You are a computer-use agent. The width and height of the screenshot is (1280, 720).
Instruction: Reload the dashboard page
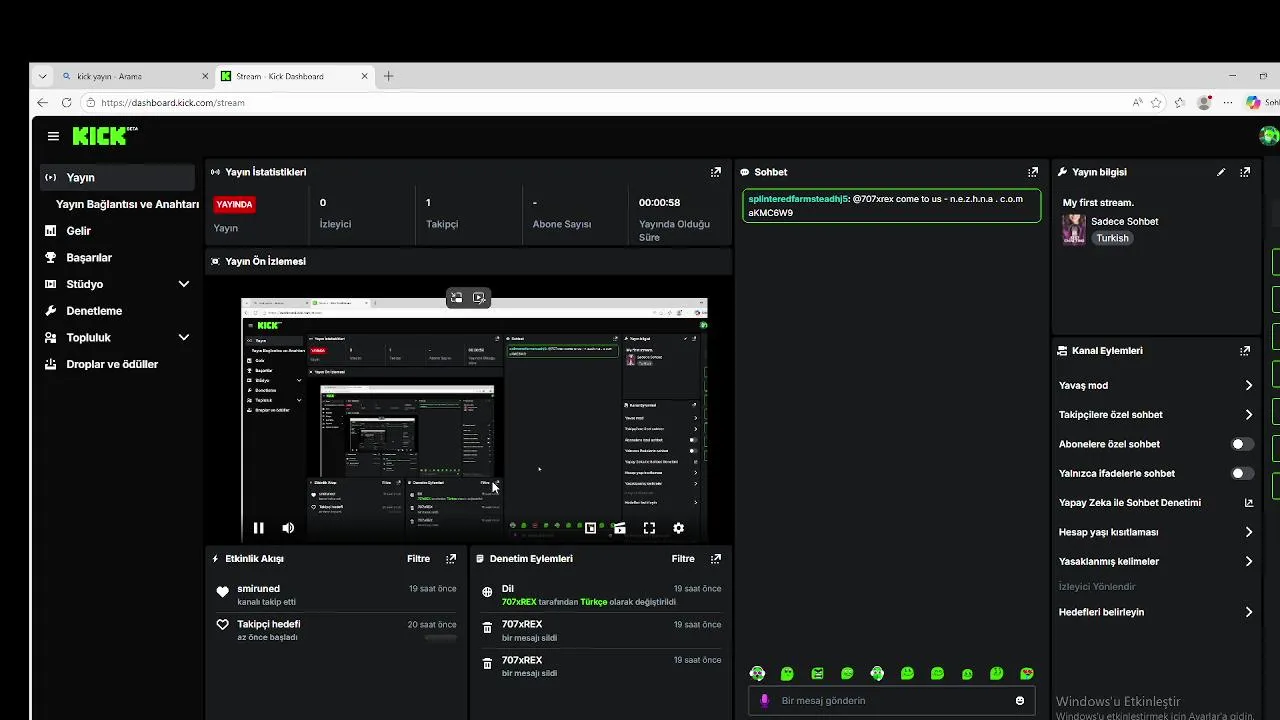[66, 102]
